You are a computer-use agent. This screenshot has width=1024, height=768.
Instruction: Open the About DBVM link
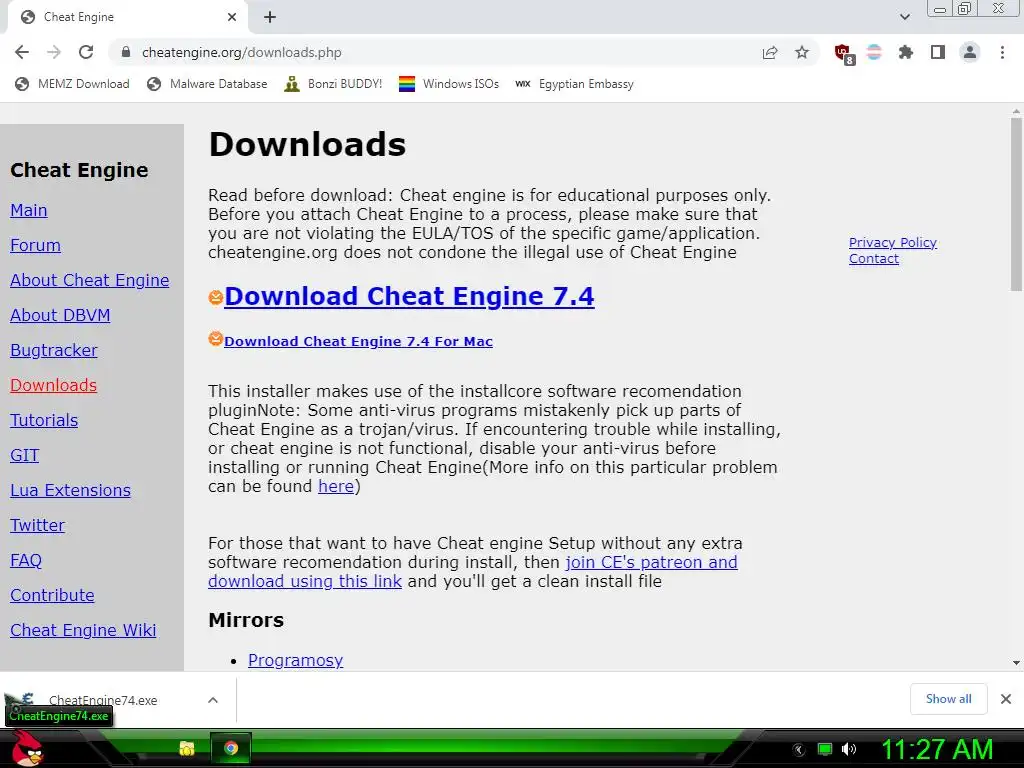(x=60, y=315)
